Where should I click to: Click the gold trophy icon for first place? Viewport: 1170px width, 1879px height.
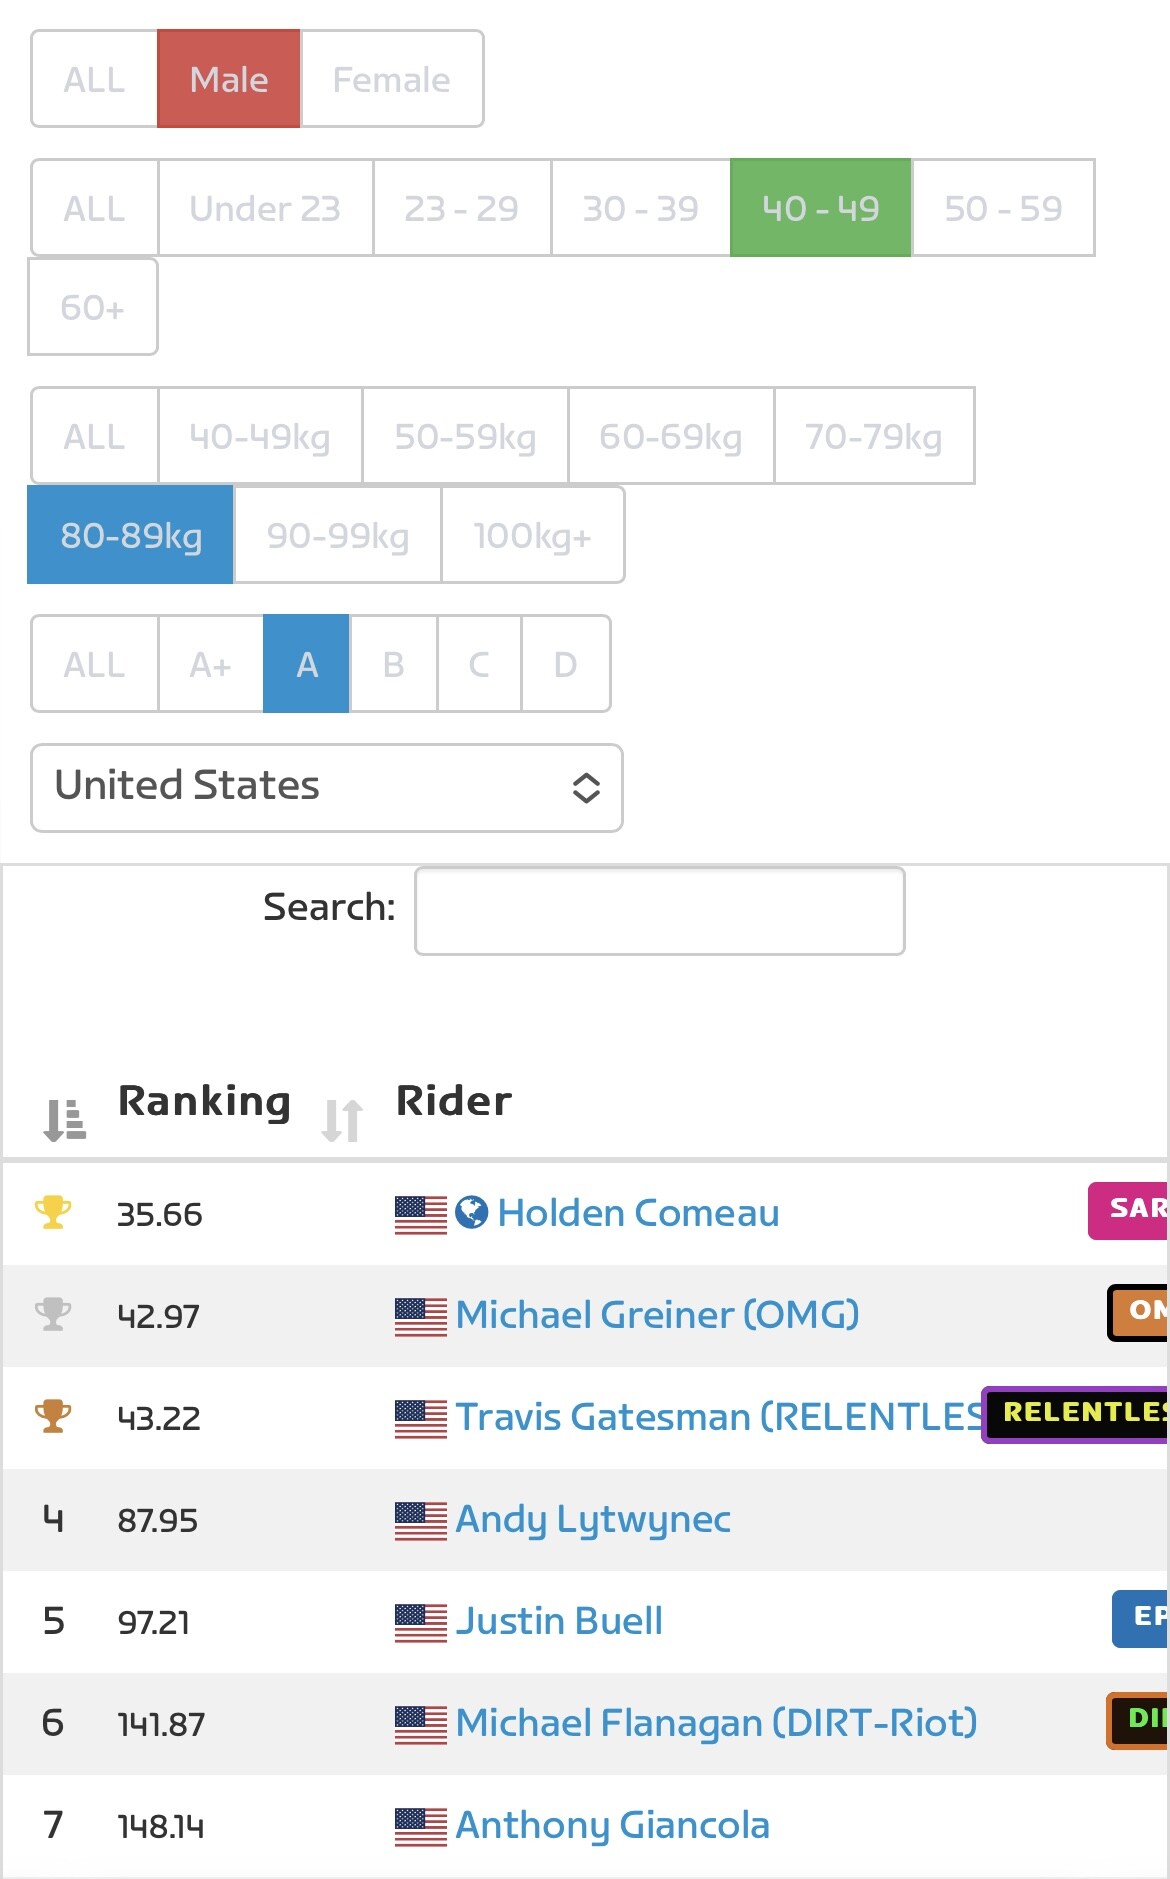click(53, 1212)
